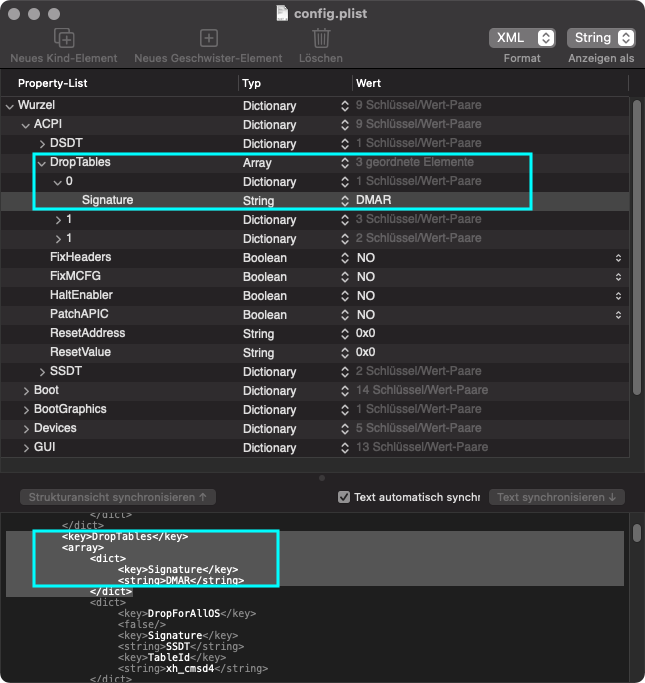This screenshot has height=683, width=645.
Task: Click the xh_cmsd4 string in XML text
Action: click(190, 668)
